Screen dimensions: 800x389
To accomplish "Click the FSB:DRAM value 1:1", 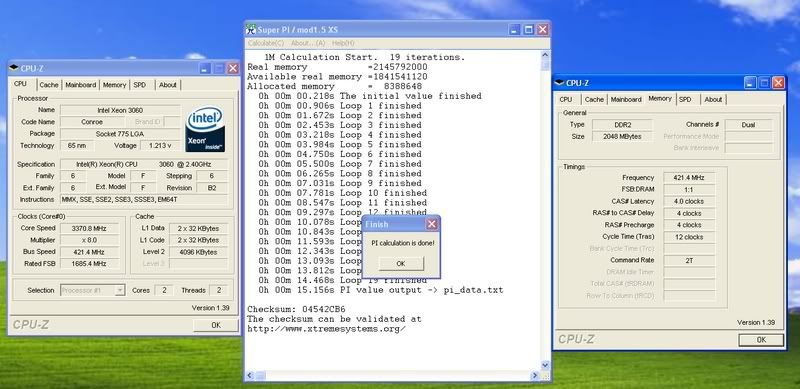I will tap(689, 189).
